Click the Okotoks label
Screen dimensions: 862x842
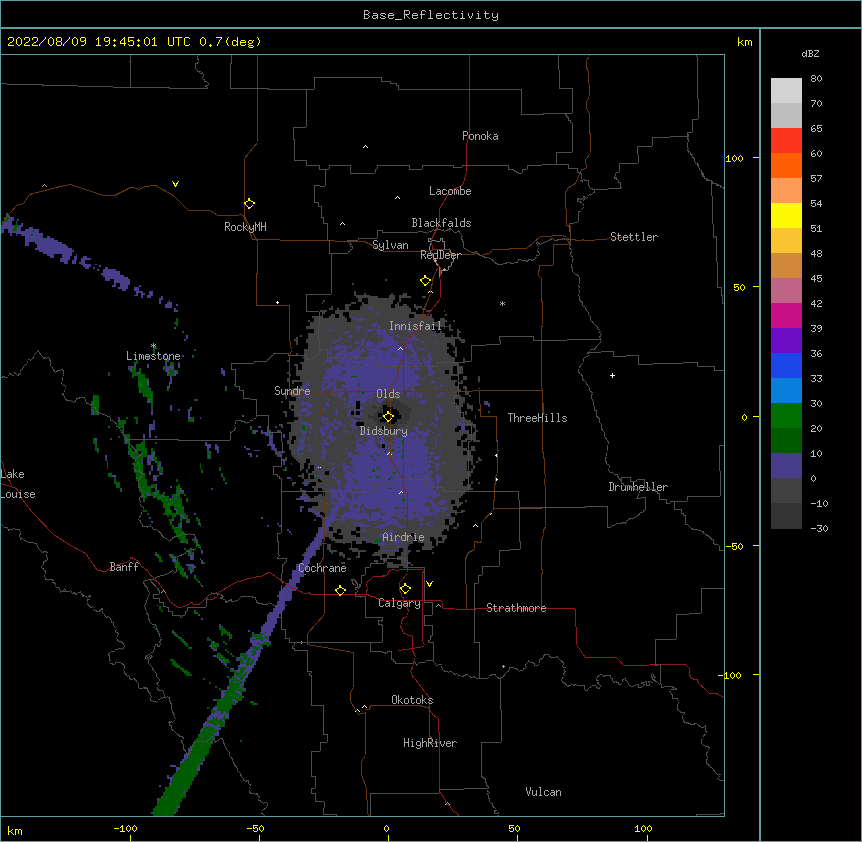point(412,700)
